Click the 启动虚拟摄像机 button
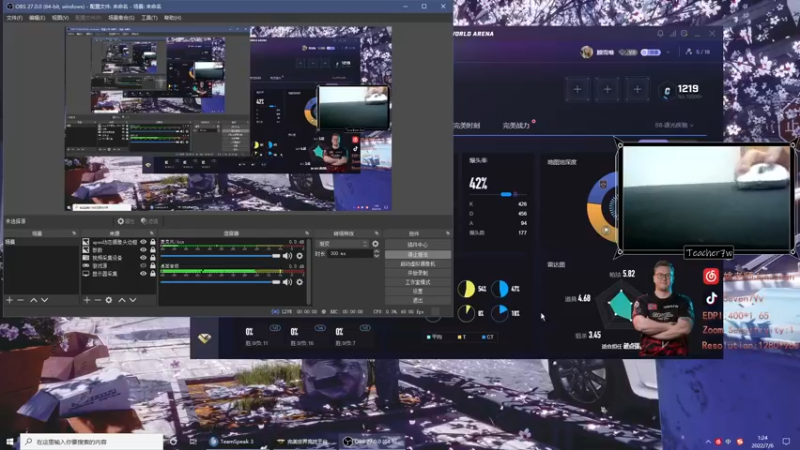Screen dimensions: 800x450 [x=418, y=263]
